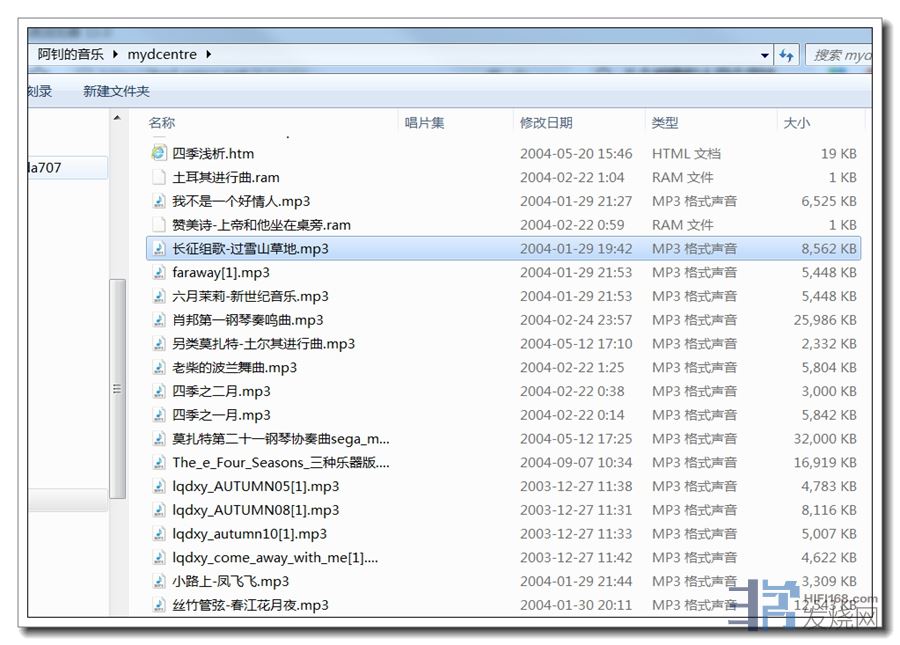This screenshot has width=900, height=645.
Task: Open the address bar history dropdown
Action: (x=765, y=55)
